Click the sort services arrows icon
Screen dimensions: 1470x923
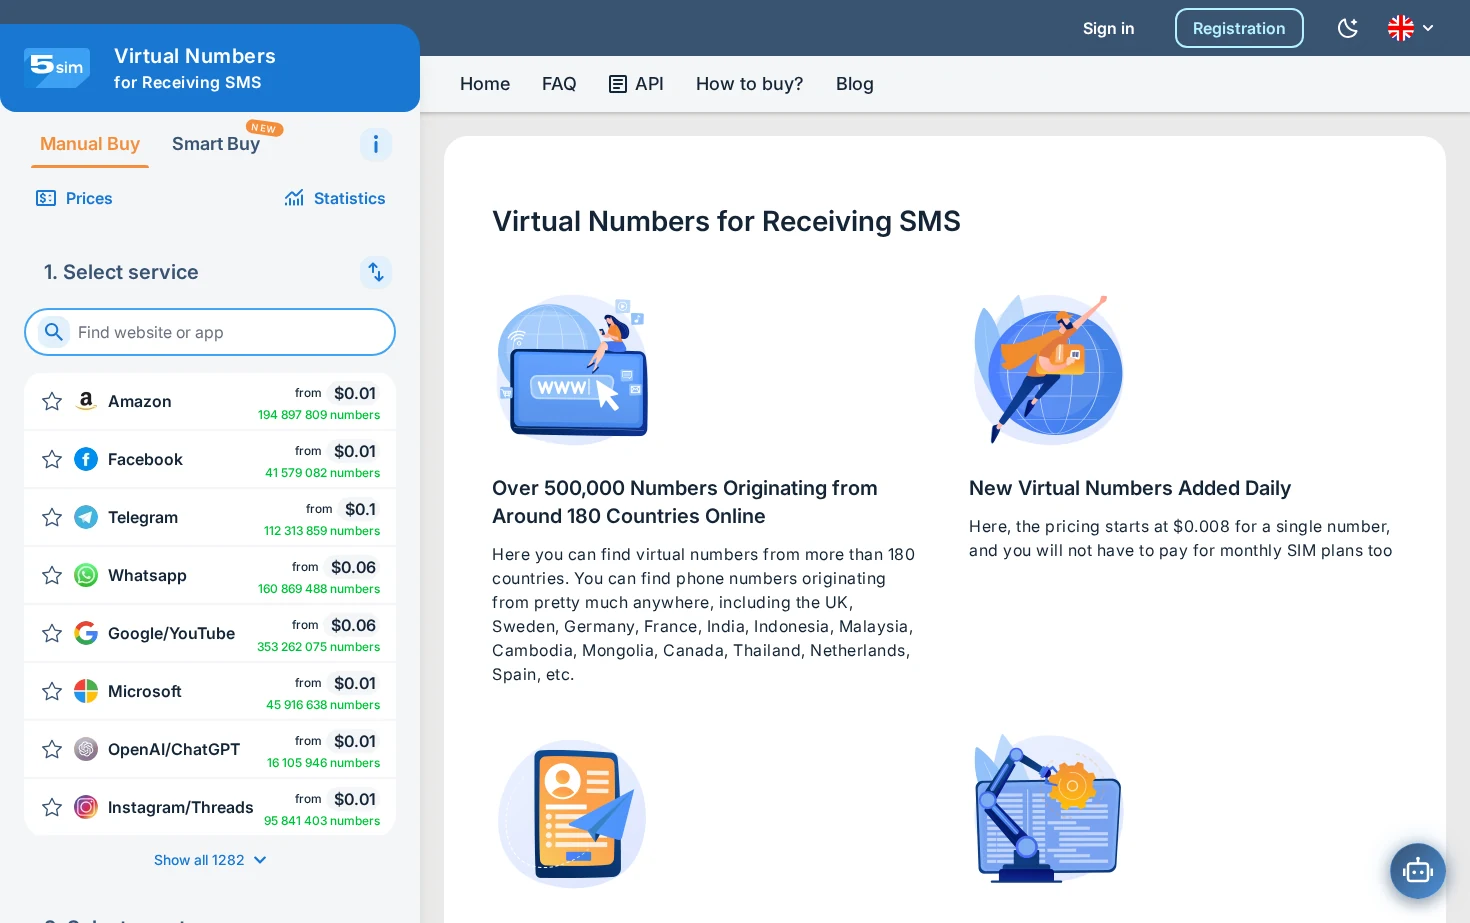(376, 272)
